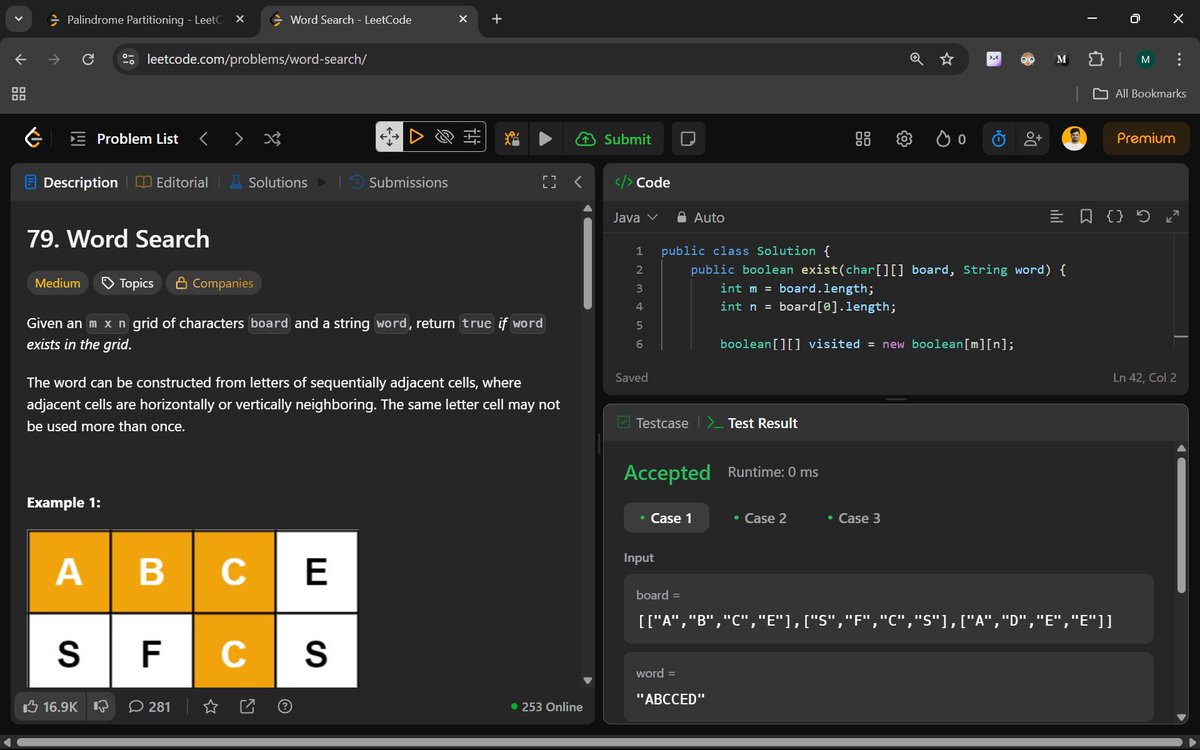This screenshot has width=1200, height=750.
Task: Pick a random problem with shuffle icon
Action: (x=272, y=139)
